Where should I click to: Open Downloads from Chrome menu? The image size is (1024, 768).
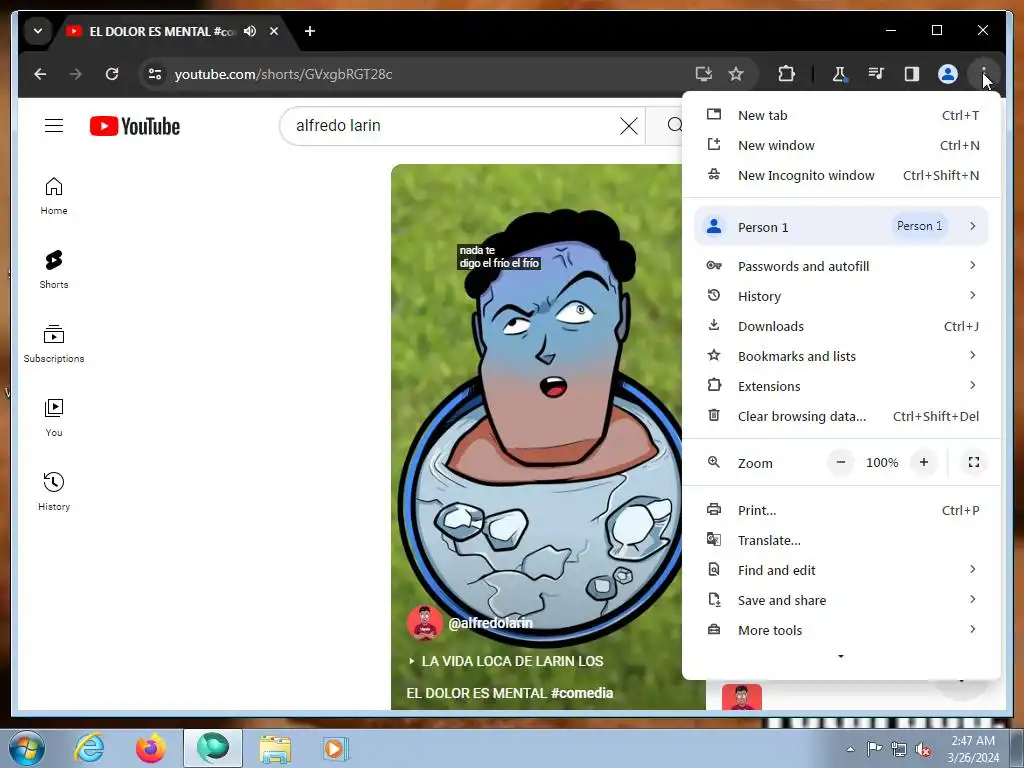(842, 327)
